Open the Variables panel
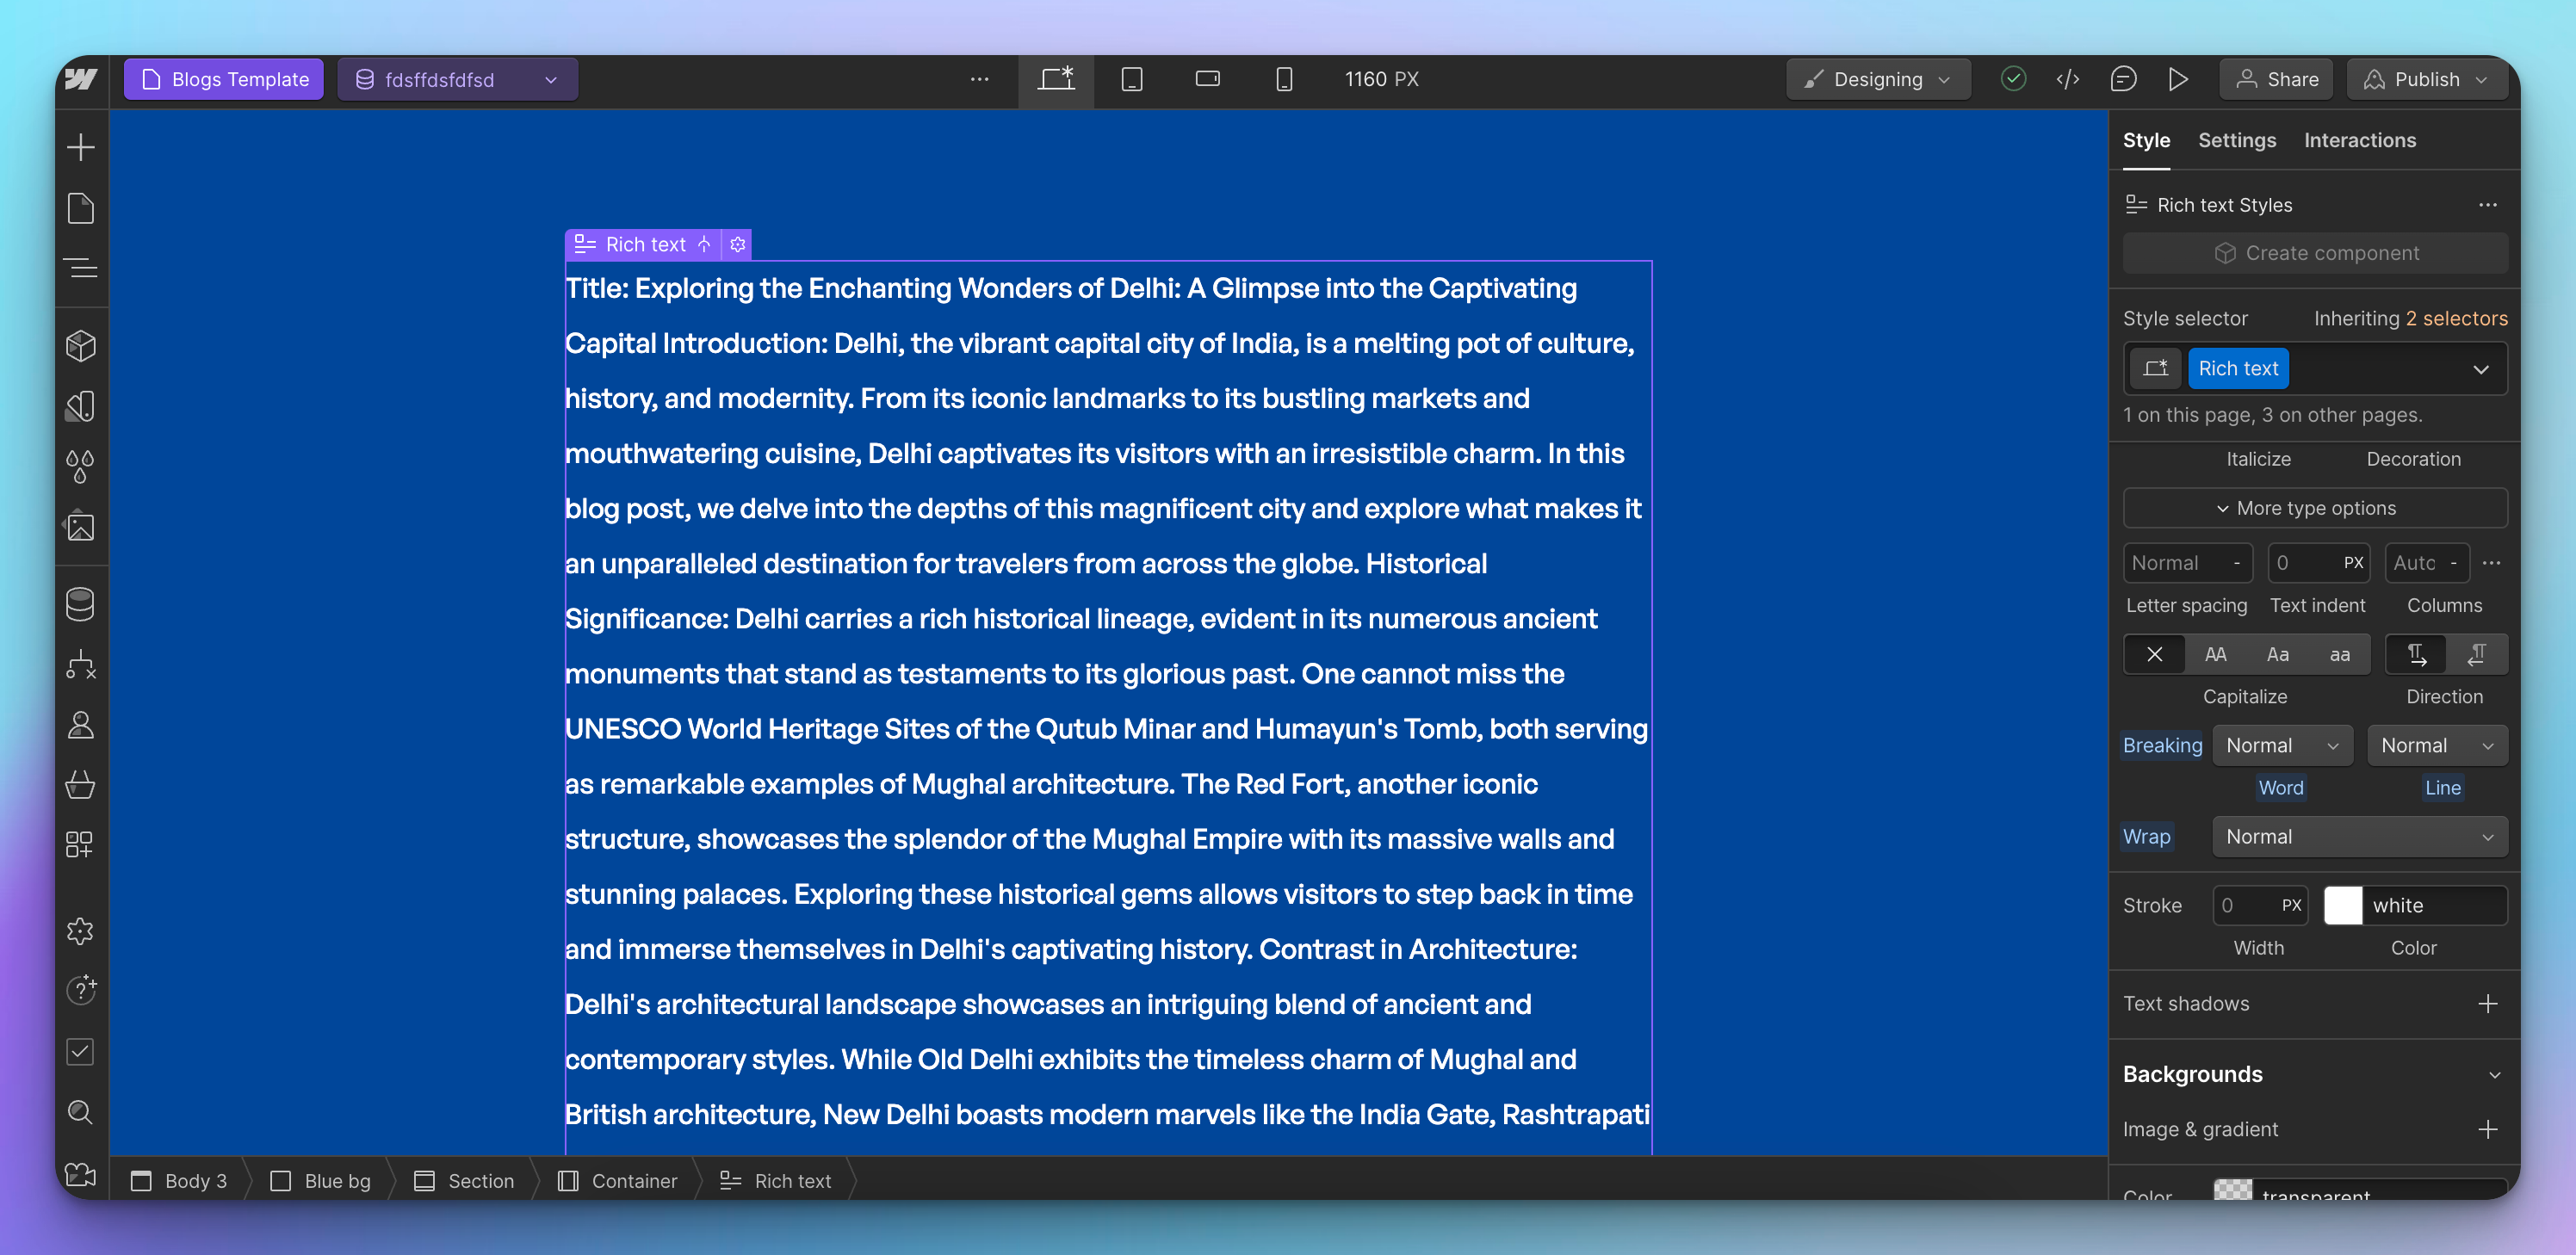 point(81,406)
